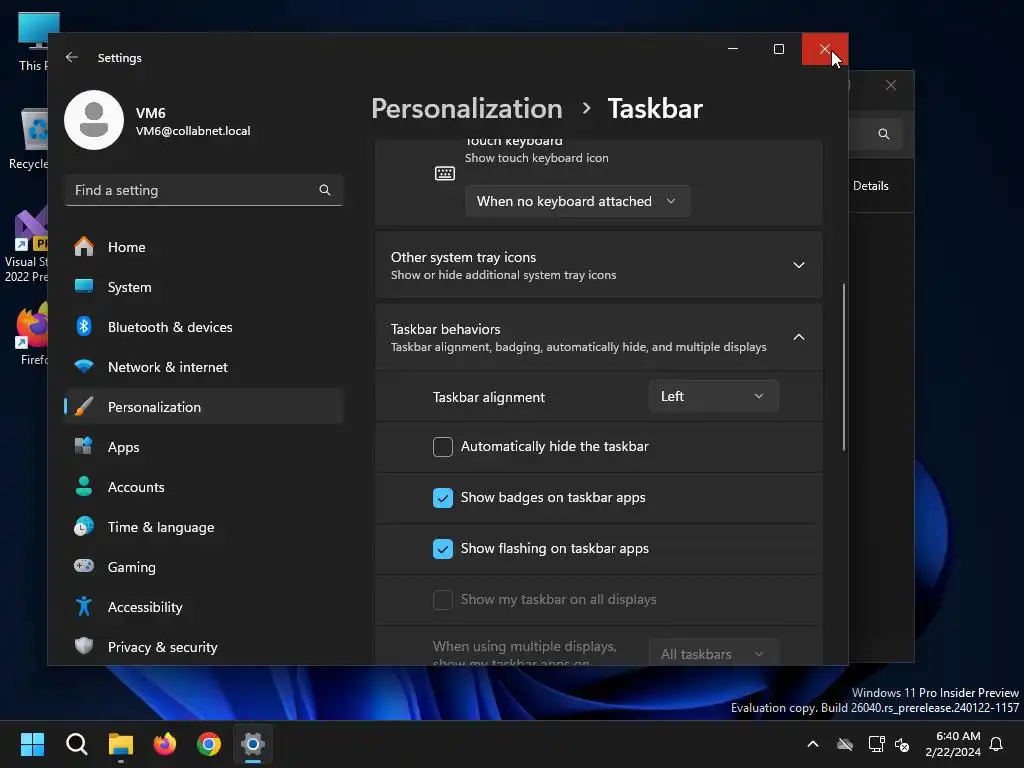Open Apps settings page
Screen dimensions: 1024x768
pos(203,447)
